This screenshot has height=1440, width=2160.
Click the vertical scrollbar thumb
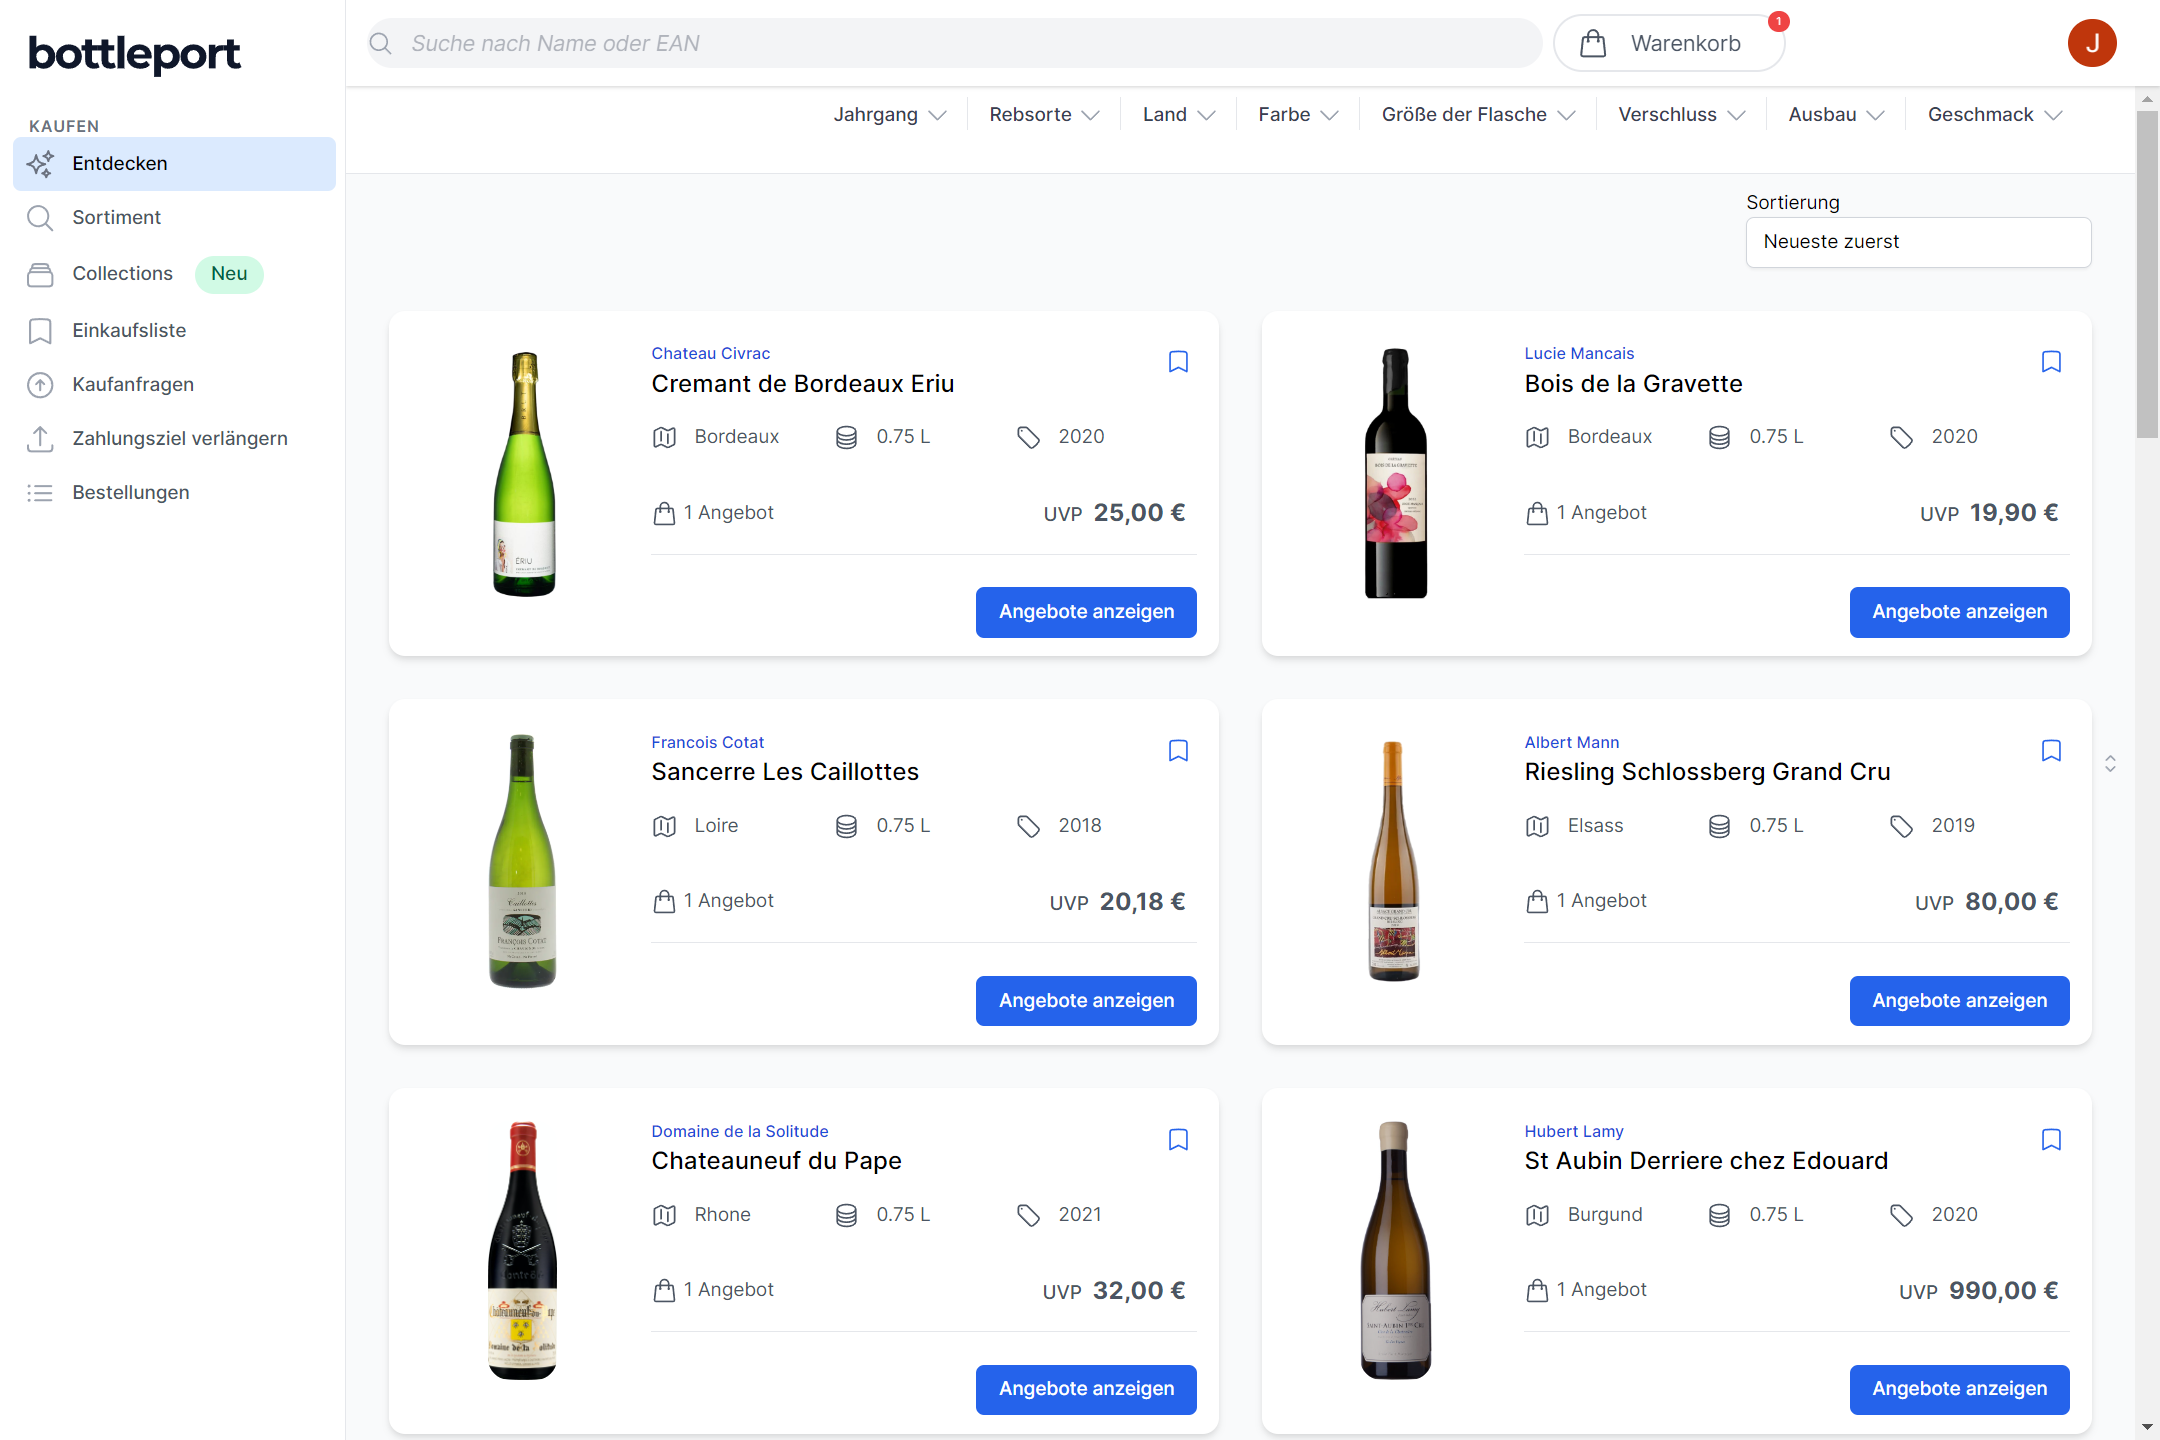coord(2147,274)
